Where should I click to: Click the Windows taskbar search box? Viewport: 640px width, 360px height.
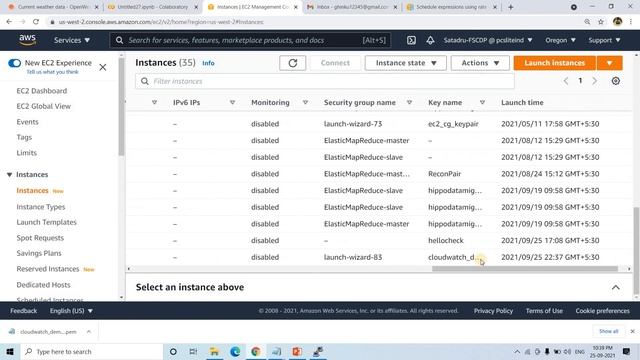click(x=92, y=351)
